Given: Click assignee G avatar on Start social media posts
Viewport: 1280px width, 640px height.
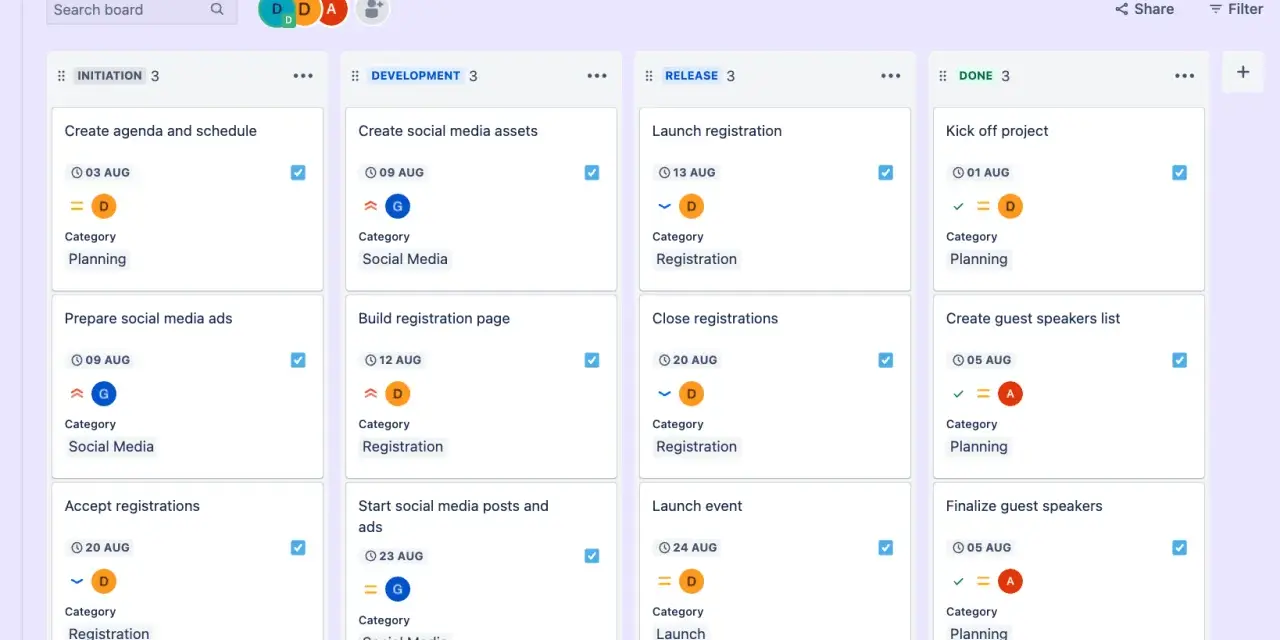Looking at the screenshot, I should [x=398, y=590].
